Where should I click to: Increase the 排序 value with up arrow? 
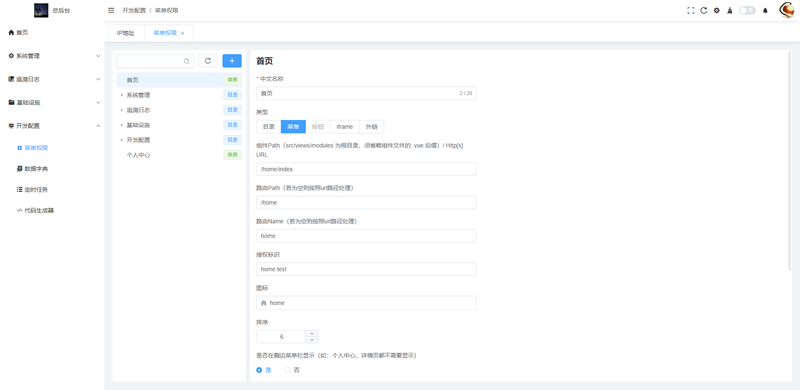tap(312, 333)
